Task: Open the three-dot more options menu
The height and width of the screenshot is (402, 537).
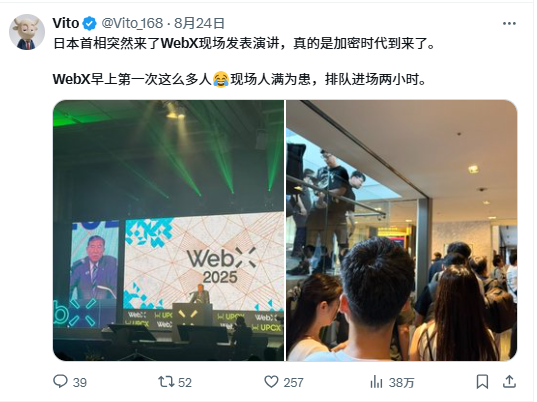Action: pyautogui.click(x=509, y=23)
